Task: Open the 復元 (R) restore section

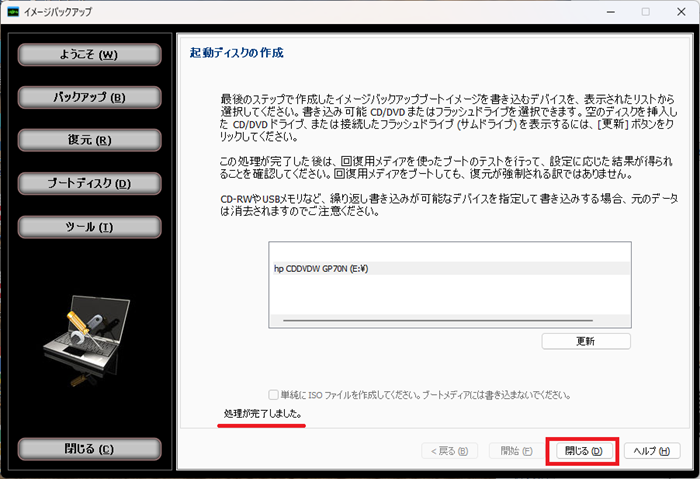Action: click(x=87, y=140)
